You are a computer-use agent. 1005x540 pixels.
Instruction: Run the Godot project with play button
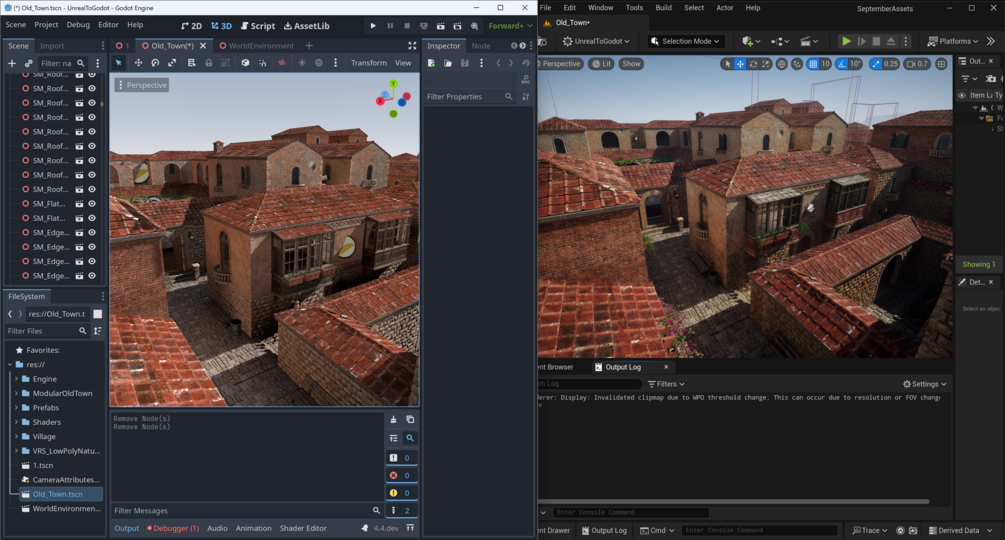(373, 26)
